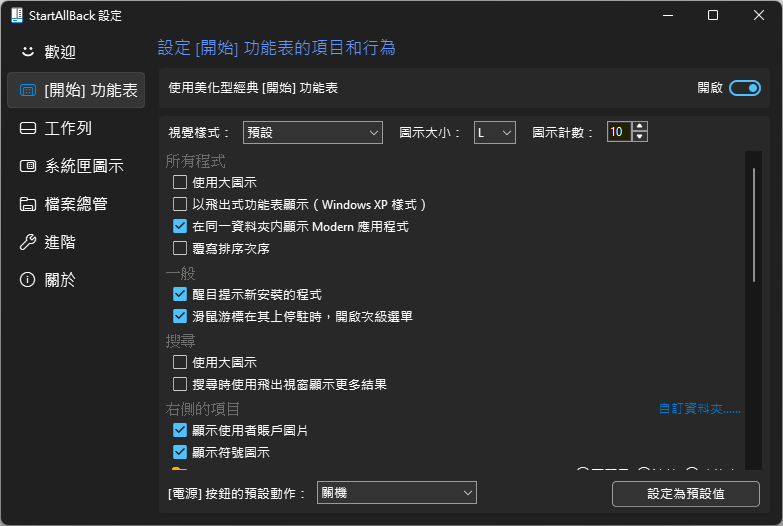Click the 系統匣圖示 tray icon
The width and height of the screenshot is (783, 526).
[x=28, y=166]
